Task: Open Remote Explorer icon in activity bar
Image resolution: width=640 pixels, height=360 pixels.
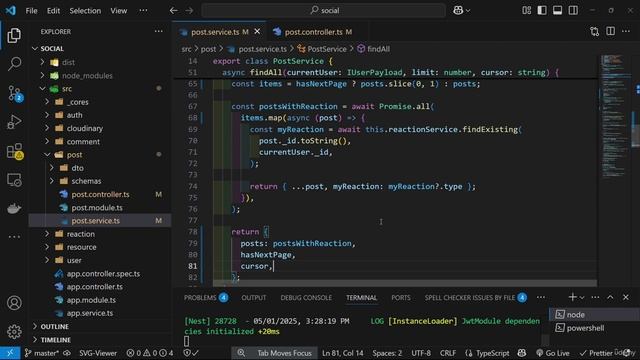Action: point(14,180)
